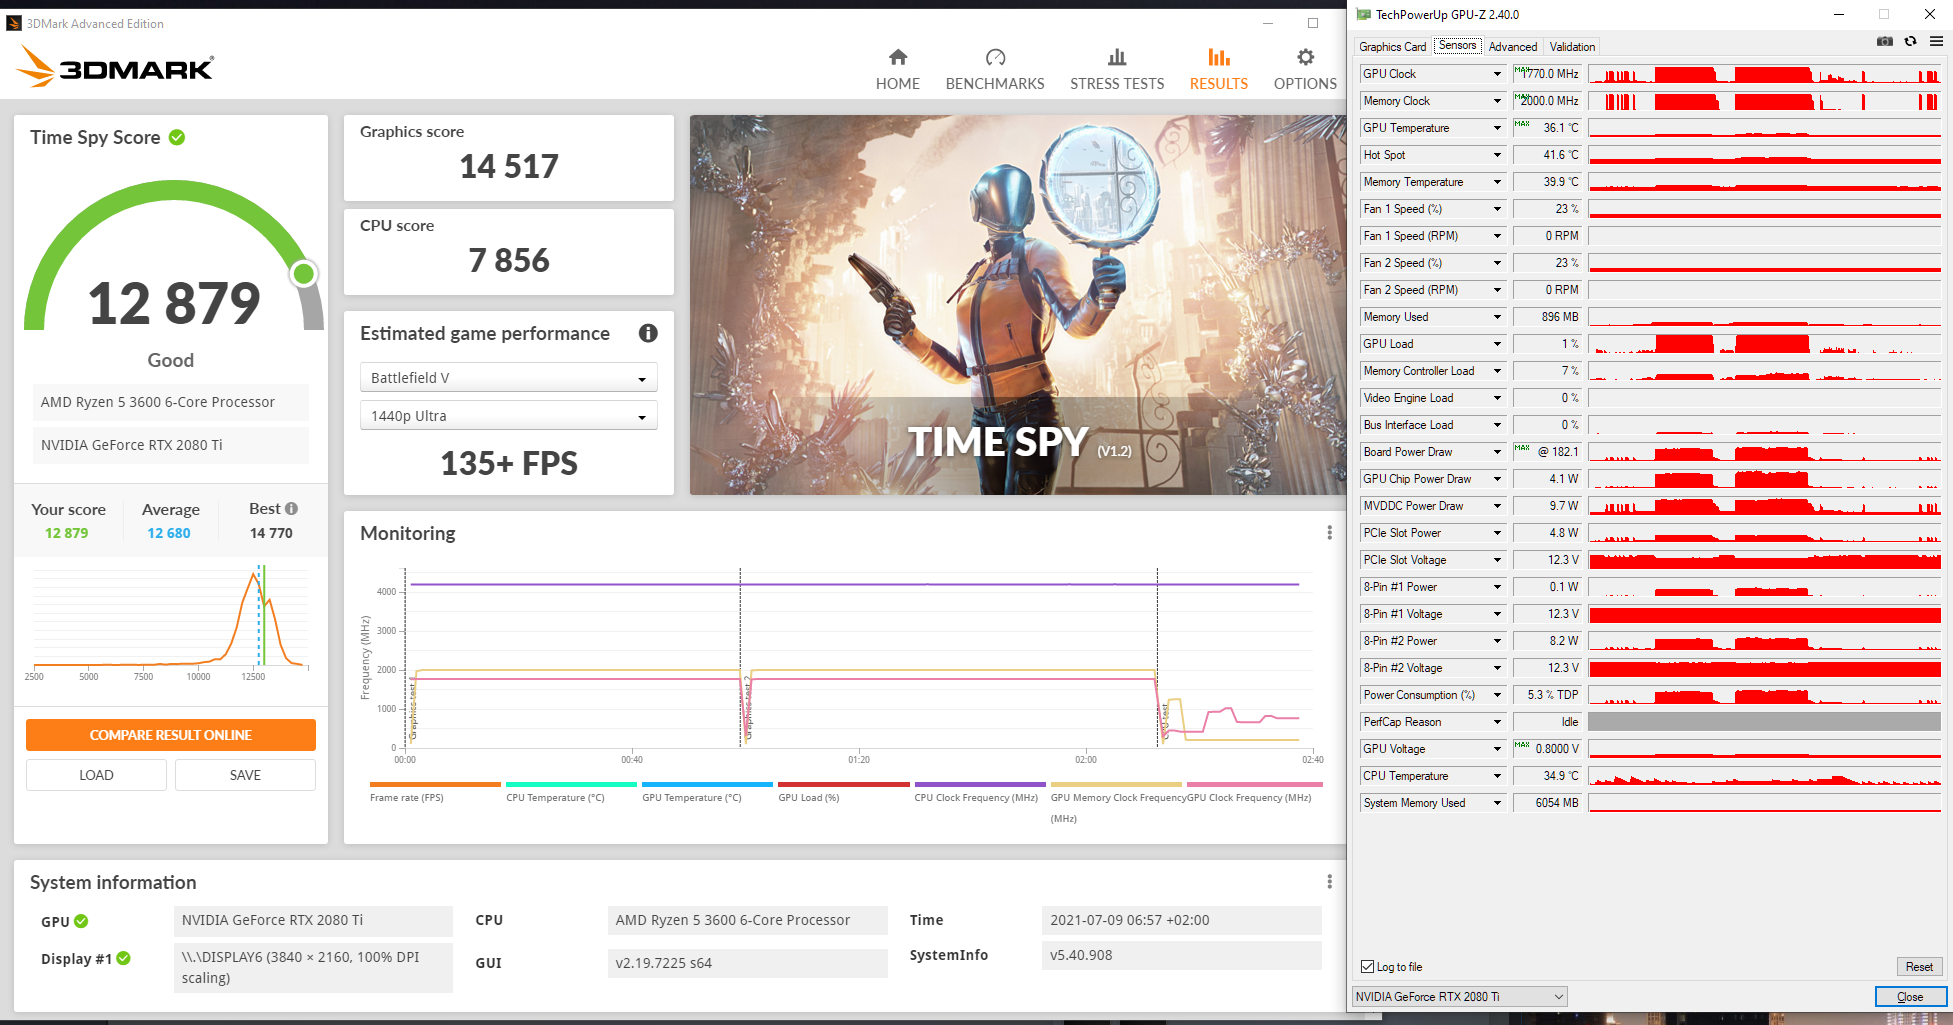Click the Close button in GPU-Z
Screen dimensions: 1953x1025
[x=1910, y=996]
